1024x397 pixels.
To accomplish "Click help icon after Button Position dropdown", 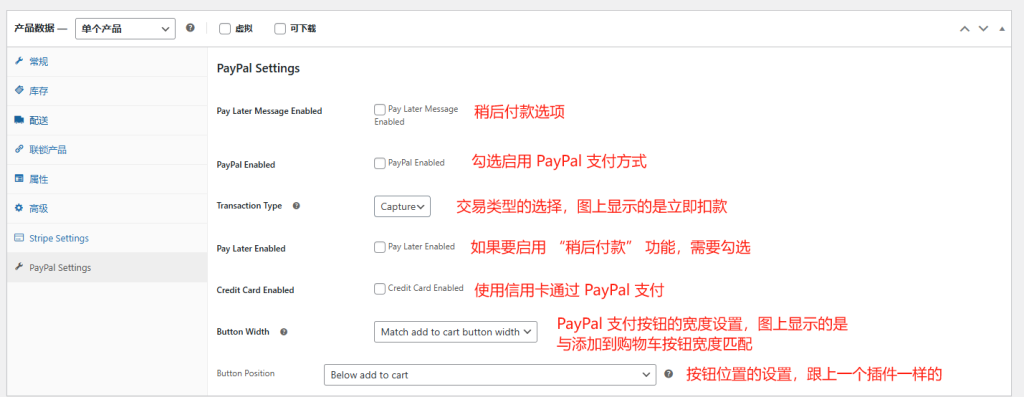I will coord(669,374).
